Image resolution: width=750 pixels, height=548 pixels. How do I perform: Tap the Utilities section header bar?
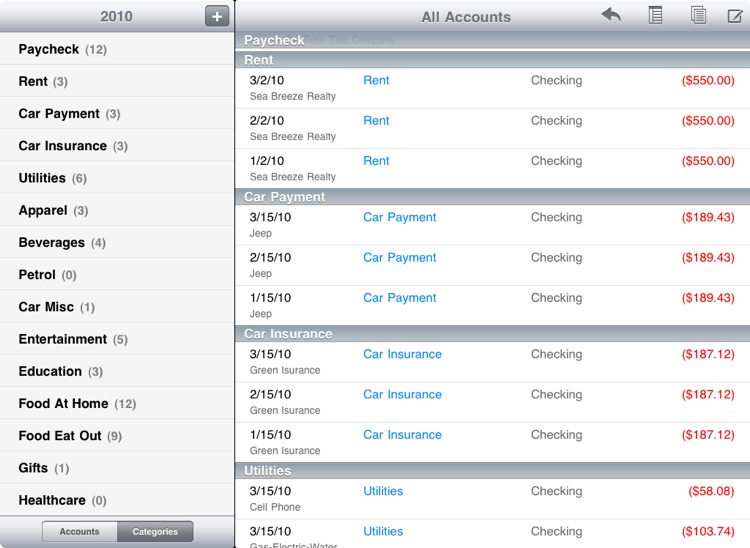[x=493, y=471]
